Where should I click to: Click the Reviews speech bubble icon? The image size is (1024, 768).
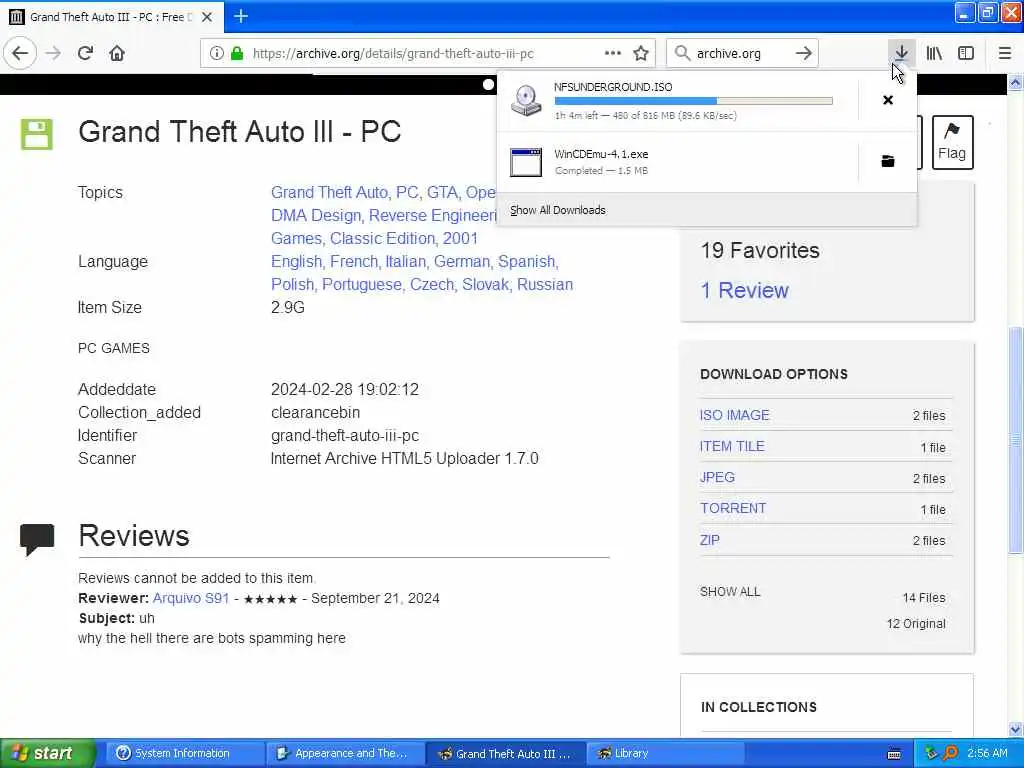(37, 539)
